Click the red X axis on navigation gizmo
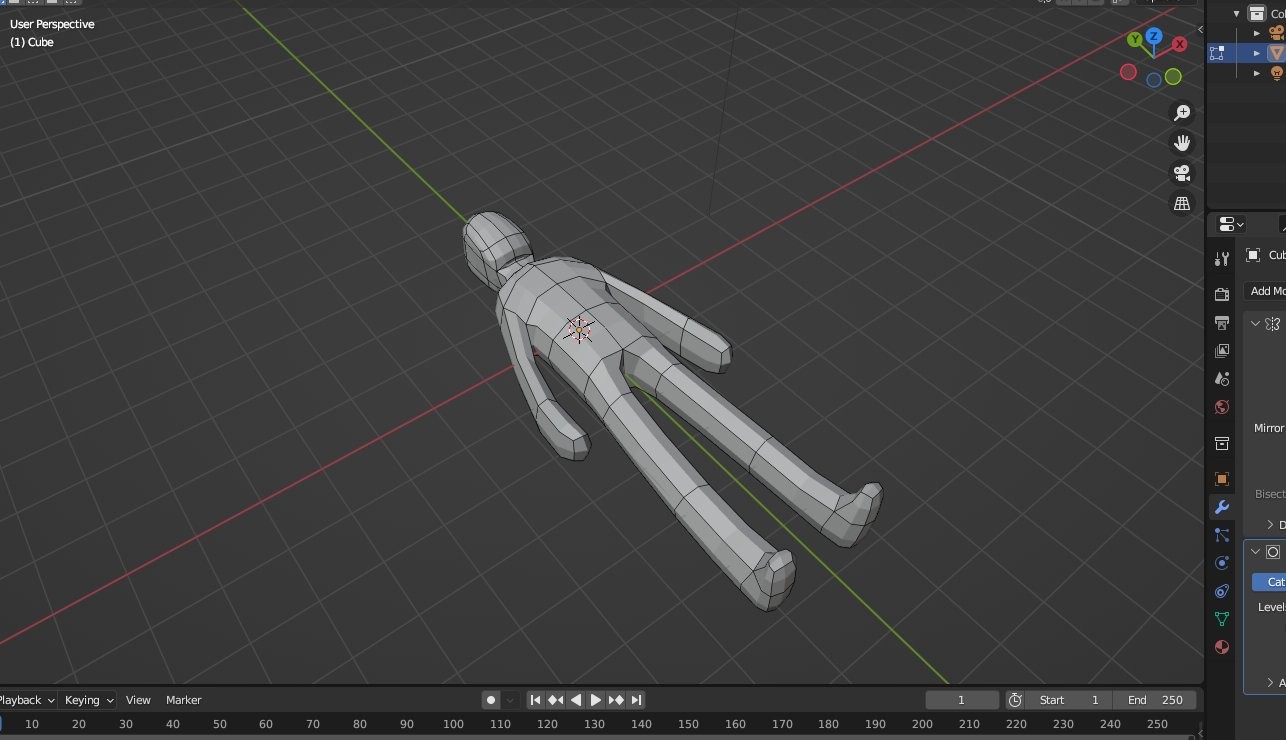The height and width of the screenshot is (740, 1286). pyautogui.click(x=1180, y=44)
